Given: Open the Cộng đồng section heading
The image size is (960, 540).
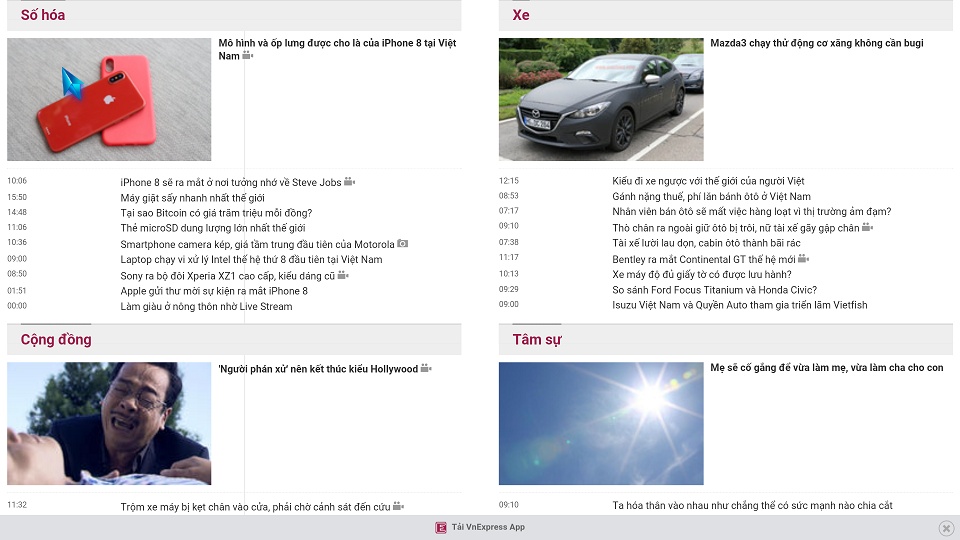Looking at the screenshot, I should tap(56, 339).
